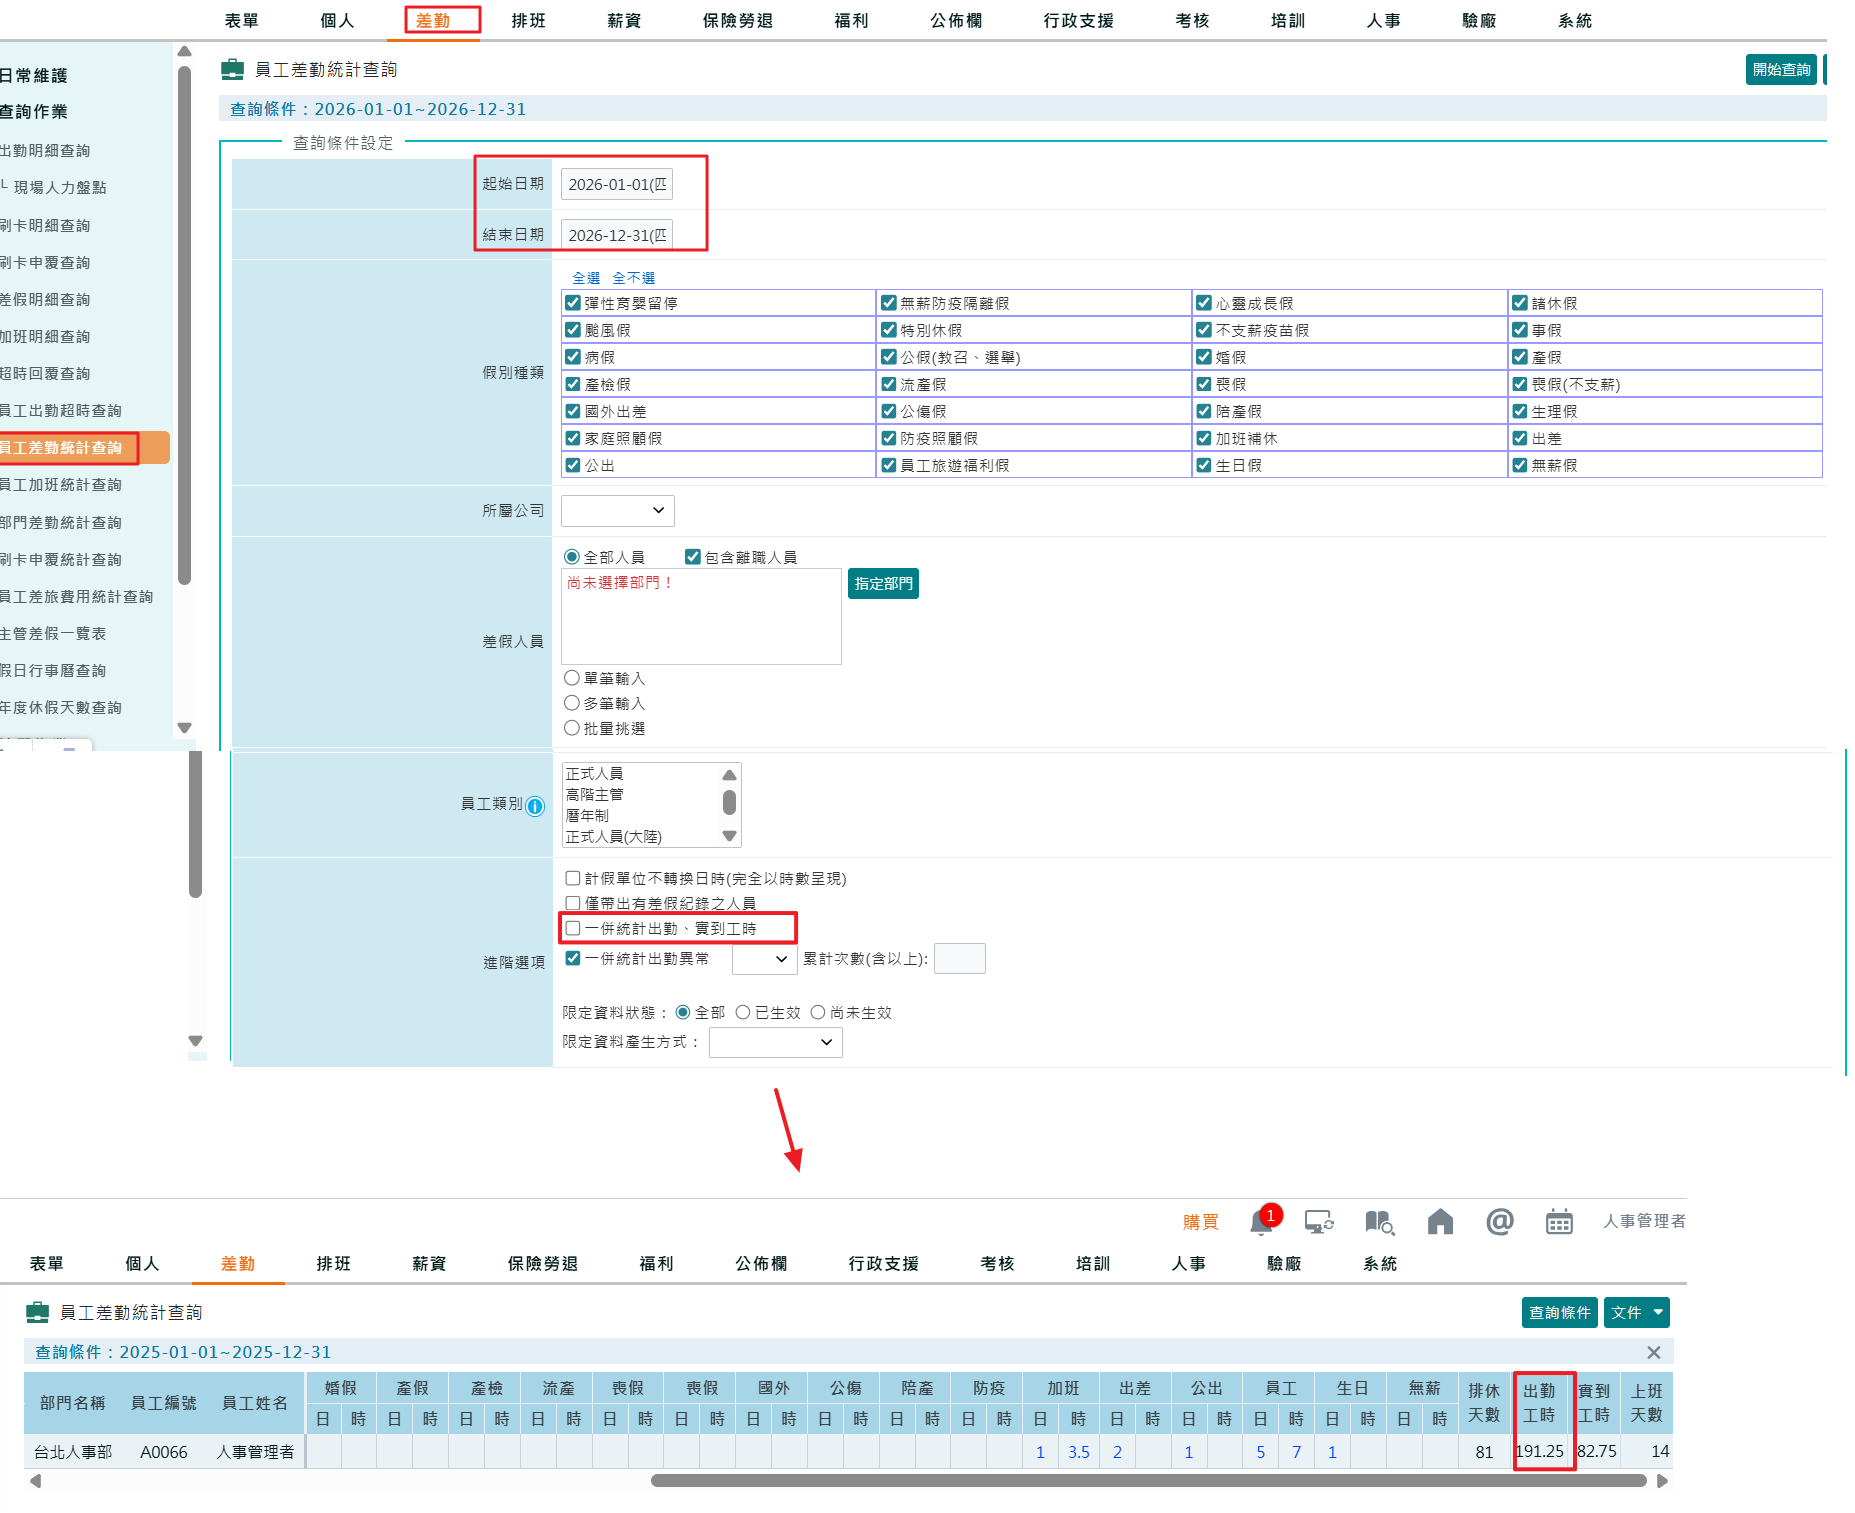The width and height of the screenshot is (1855, 1513).
Task: Open the calendar icon in header
Action: 1559,1222
